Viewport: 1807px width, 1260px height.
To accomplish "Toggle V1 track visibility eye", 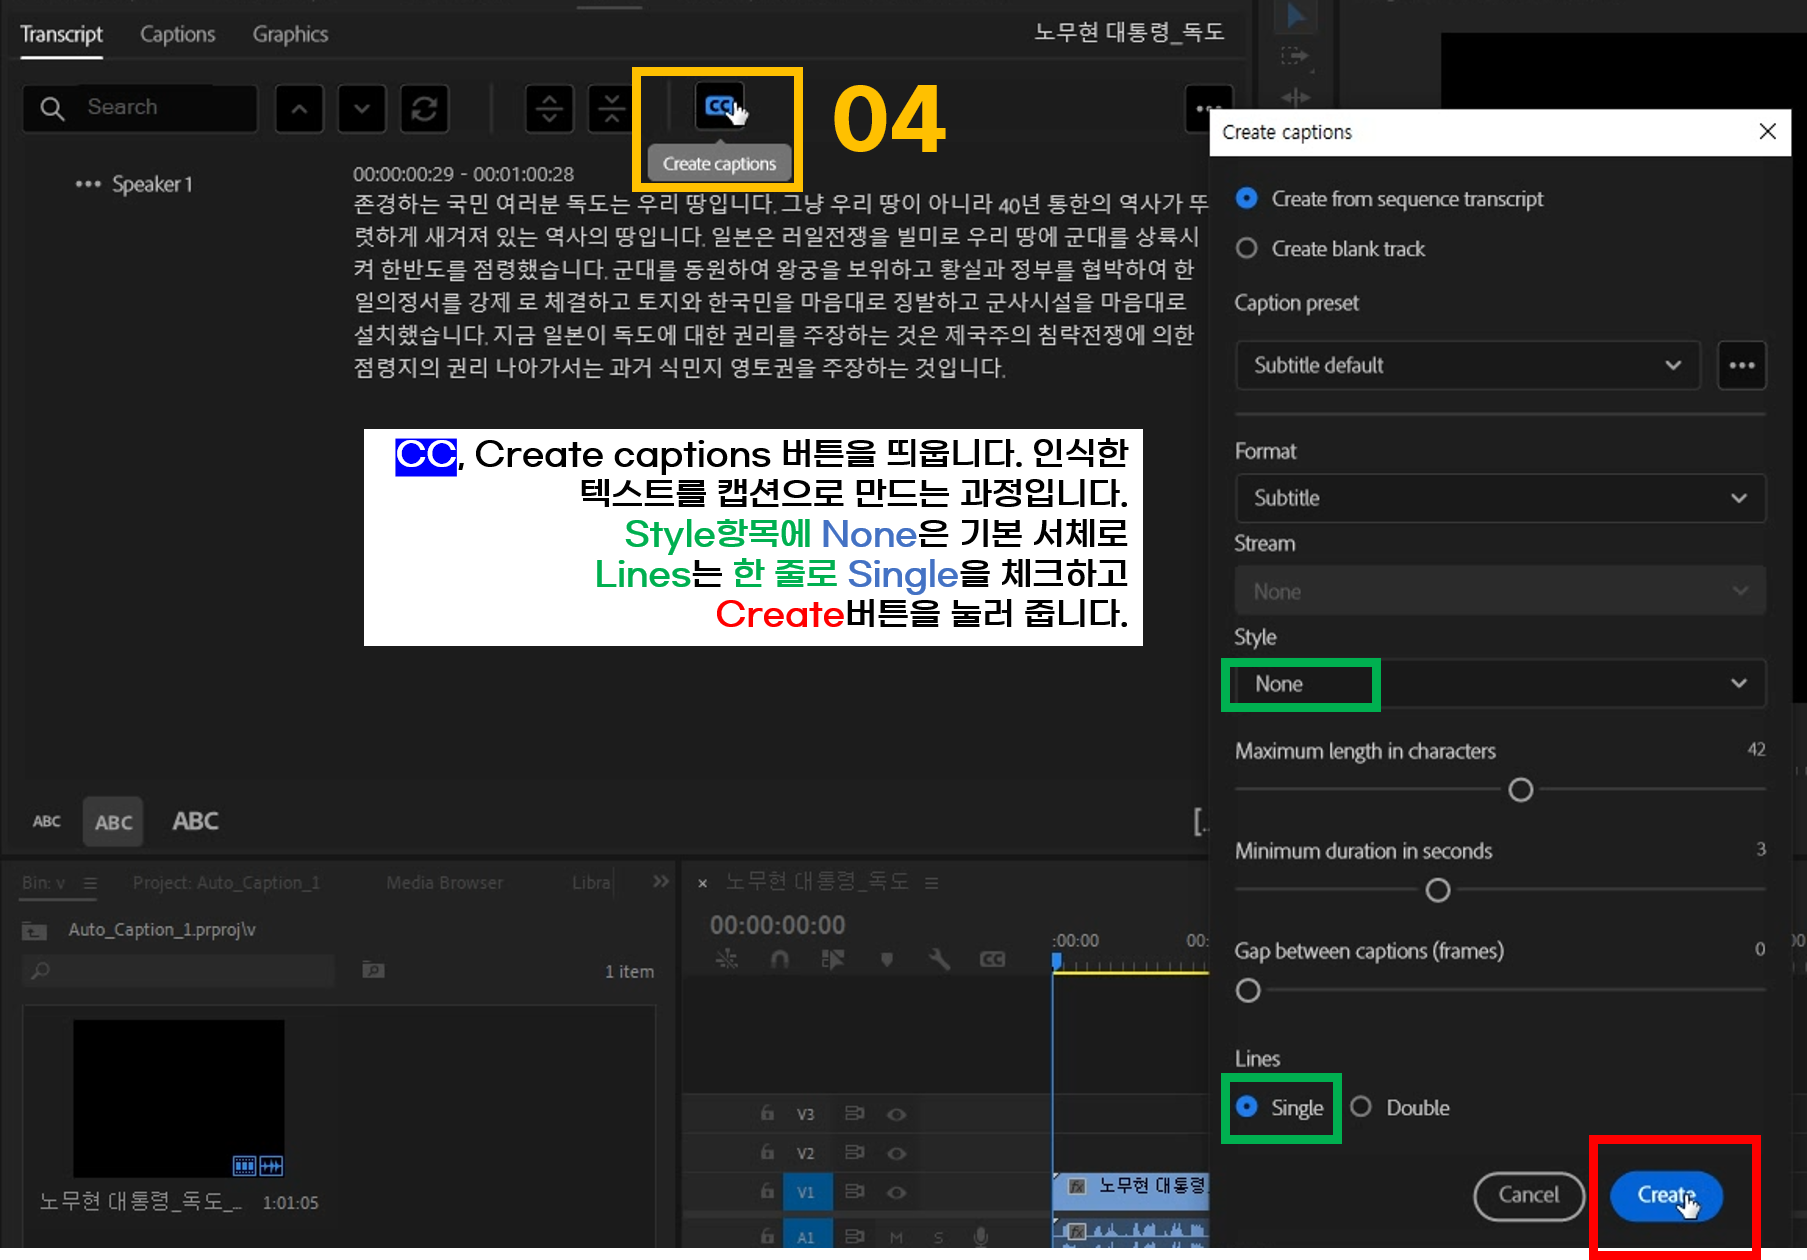I will [x=897, y=1192].
